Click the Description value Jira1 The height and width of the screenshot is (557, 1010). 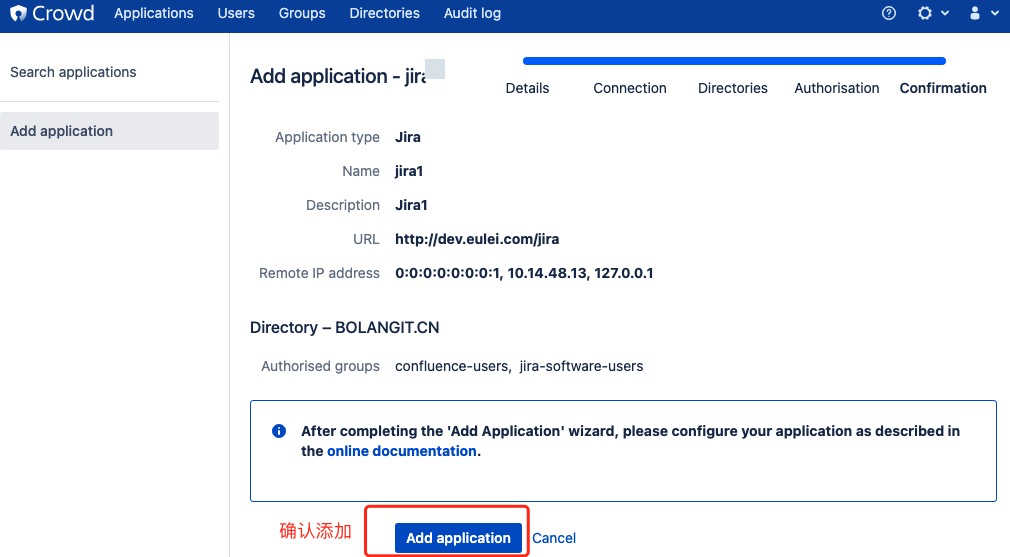[411, 205]
